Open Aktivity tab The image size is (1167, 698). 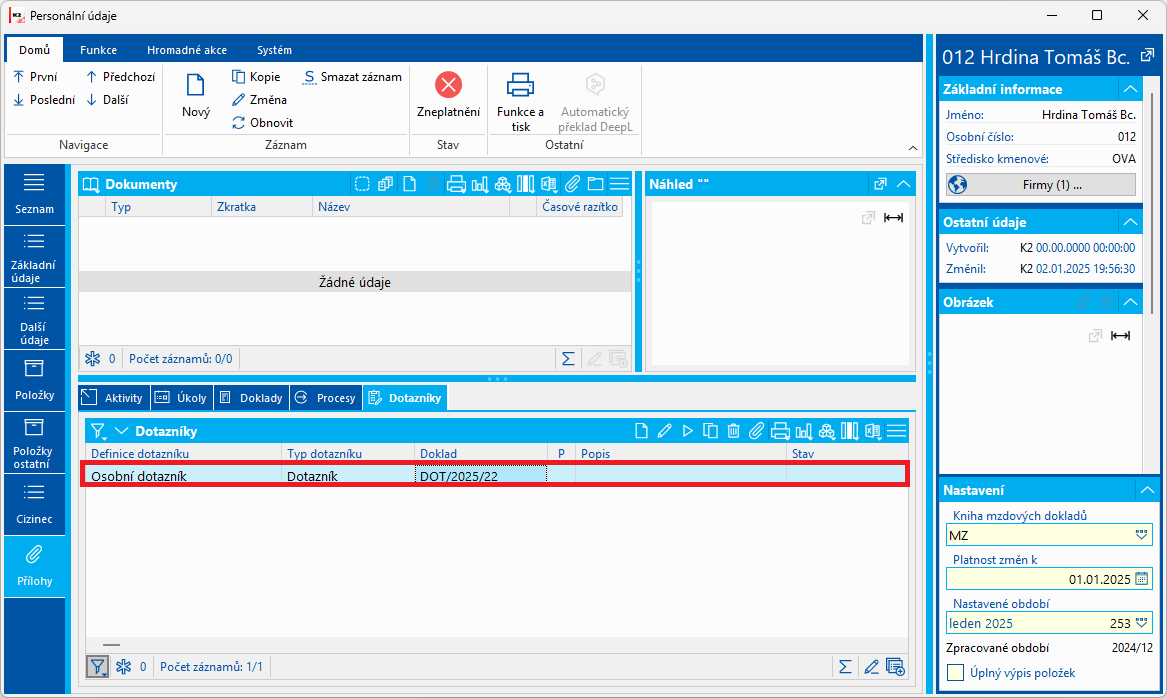[114, 398]
